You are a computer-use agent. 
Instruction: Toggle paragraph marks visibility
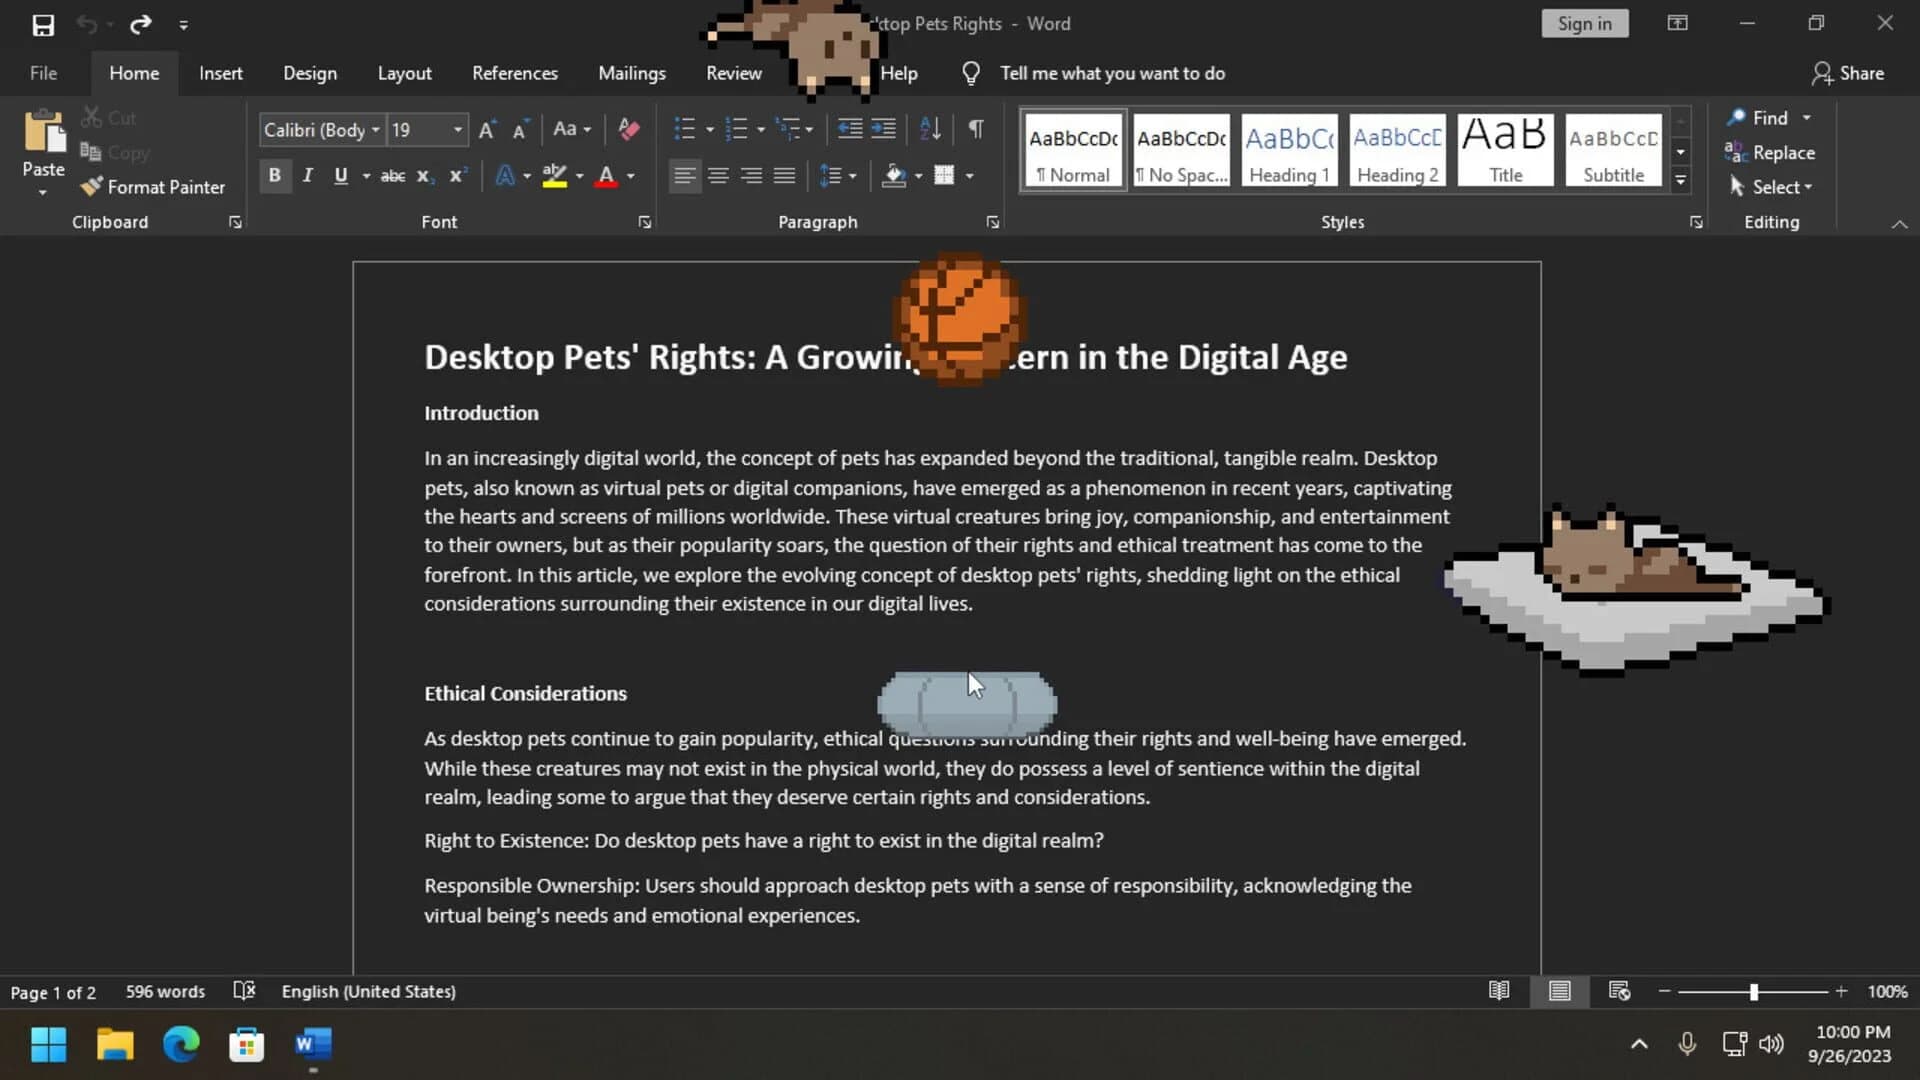[975, 129]
